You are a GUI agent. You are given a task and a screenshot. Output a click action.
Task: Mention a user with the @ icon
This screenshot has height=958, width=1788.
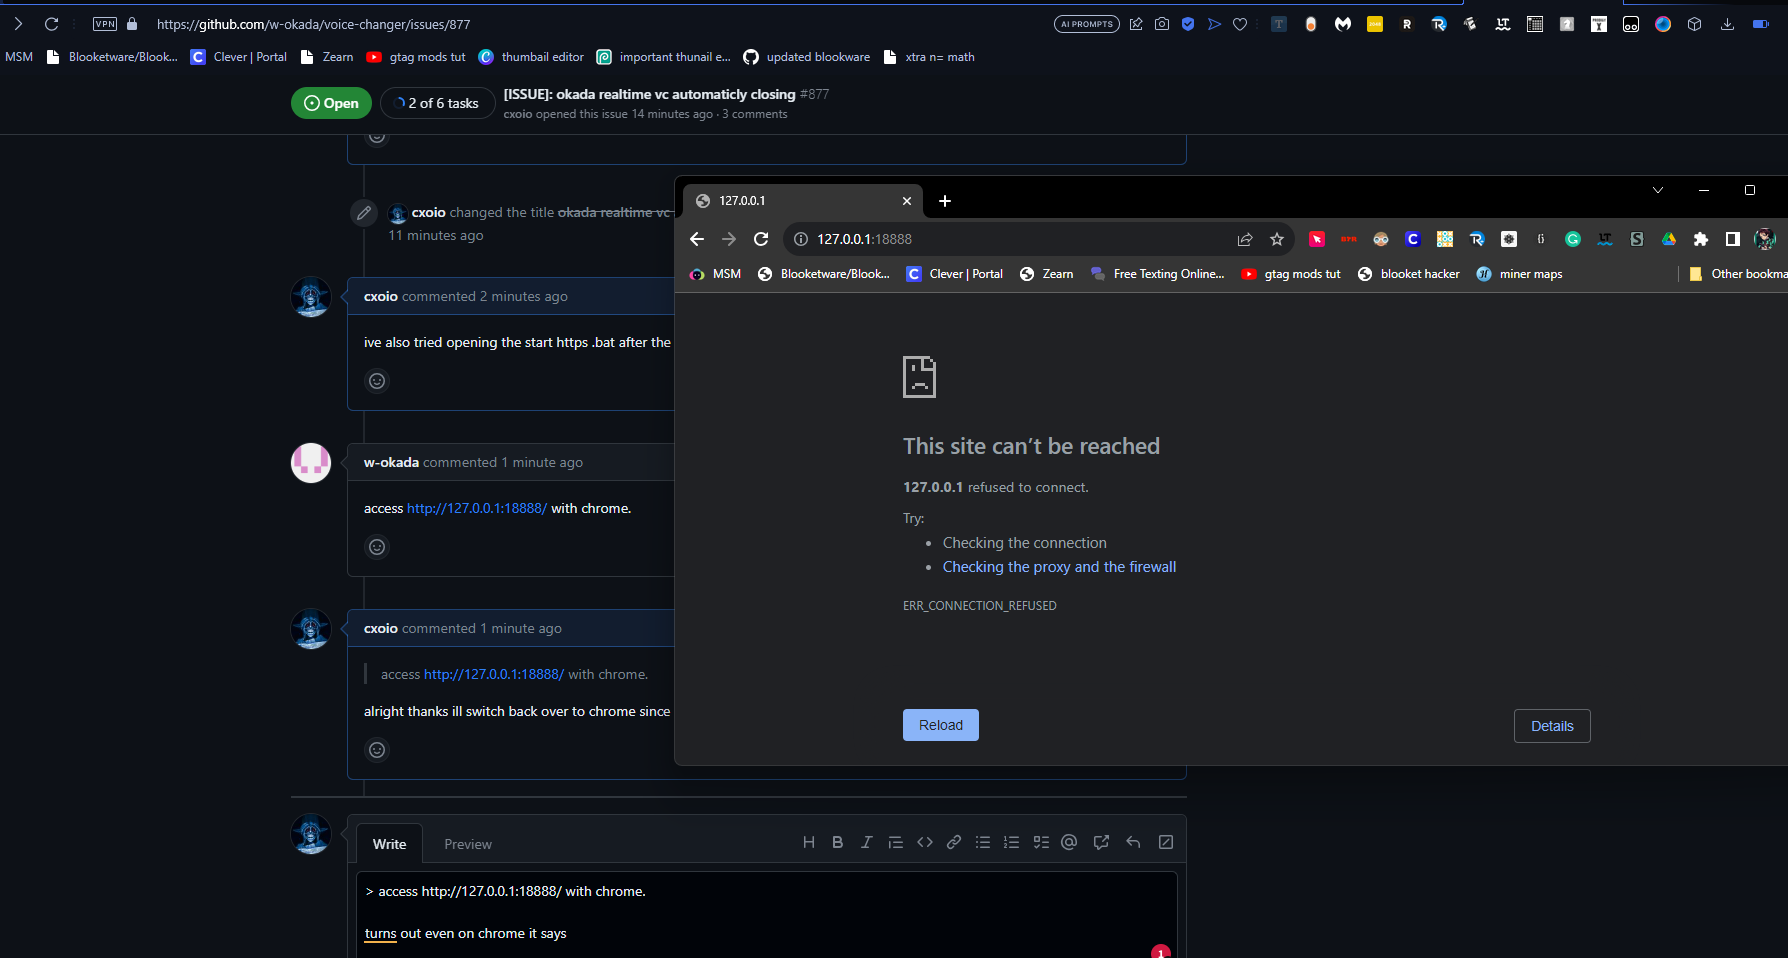pos(1068,842)
